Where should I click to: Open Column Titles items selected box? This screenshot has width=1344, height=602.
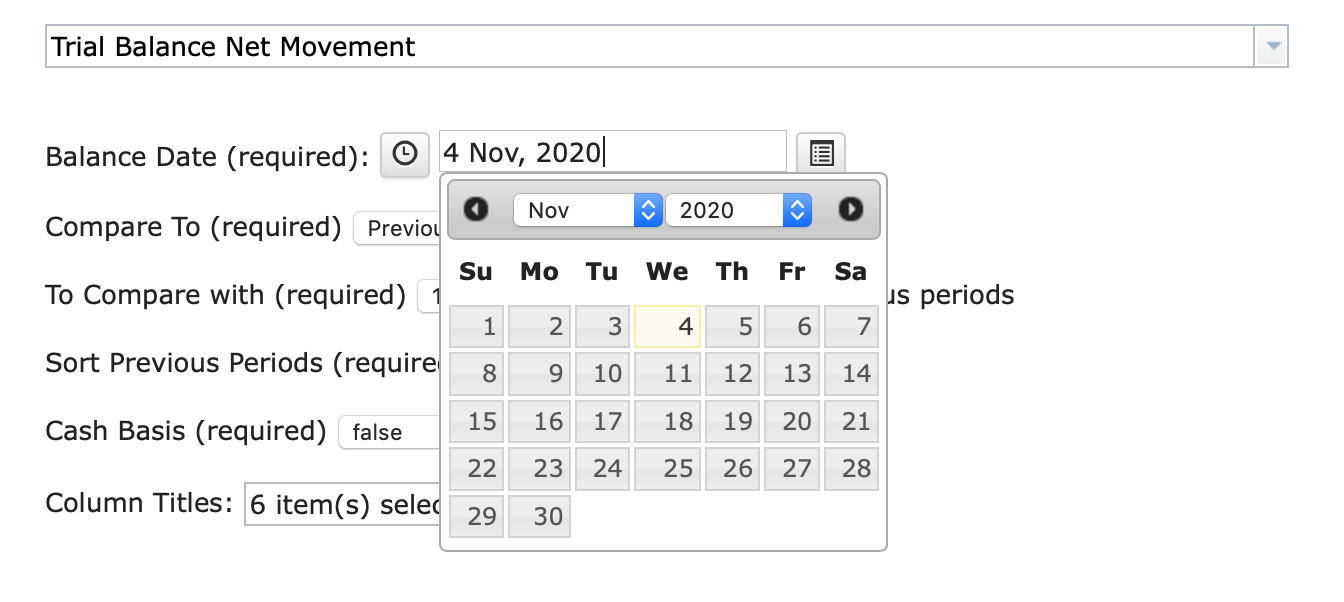coord(343,505)
